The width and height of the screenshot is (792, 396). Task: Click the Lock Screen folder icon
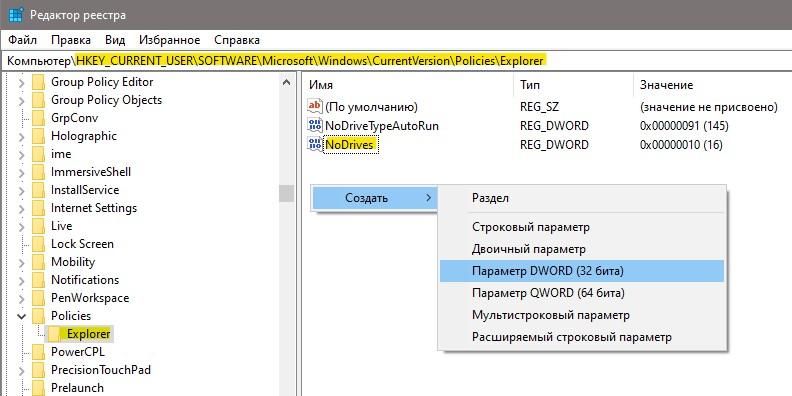point(38,244)
